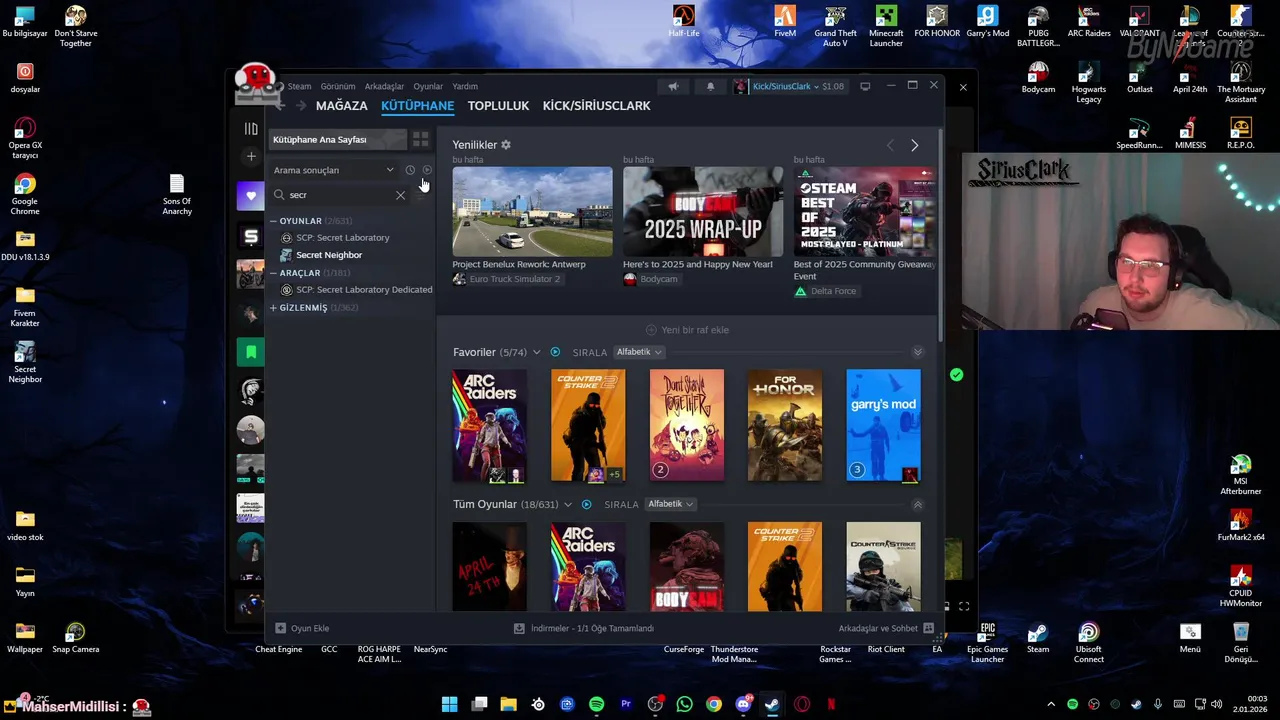Open the KICK/SIRIUSCLARK profile tab

(x=596, y=106)
